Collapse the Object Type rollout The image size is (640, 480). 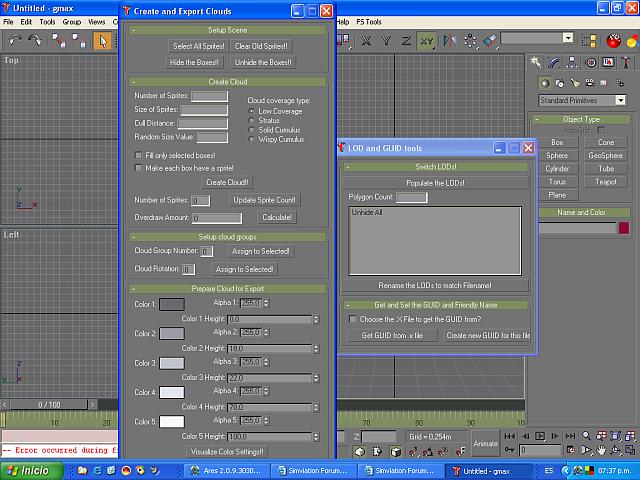point(583,119)
